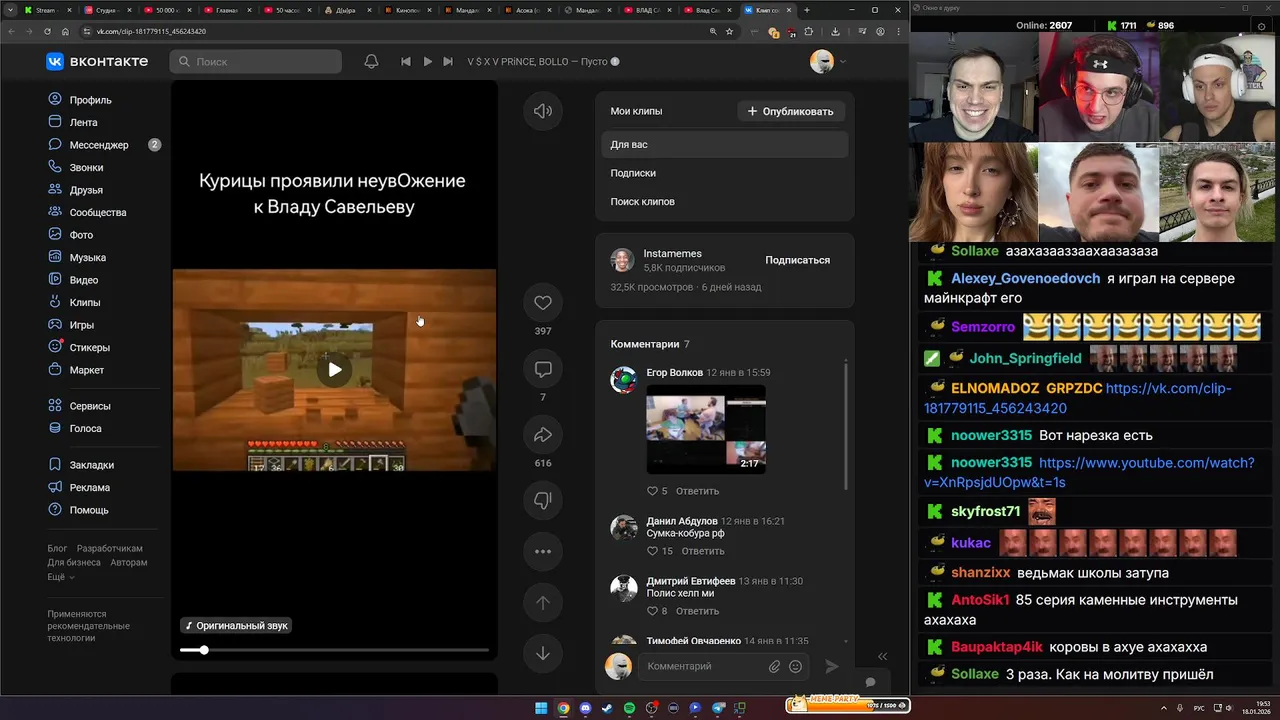Toggle clip sound speaker button
The image size is (1280, 720).
[x=543, y=111]
